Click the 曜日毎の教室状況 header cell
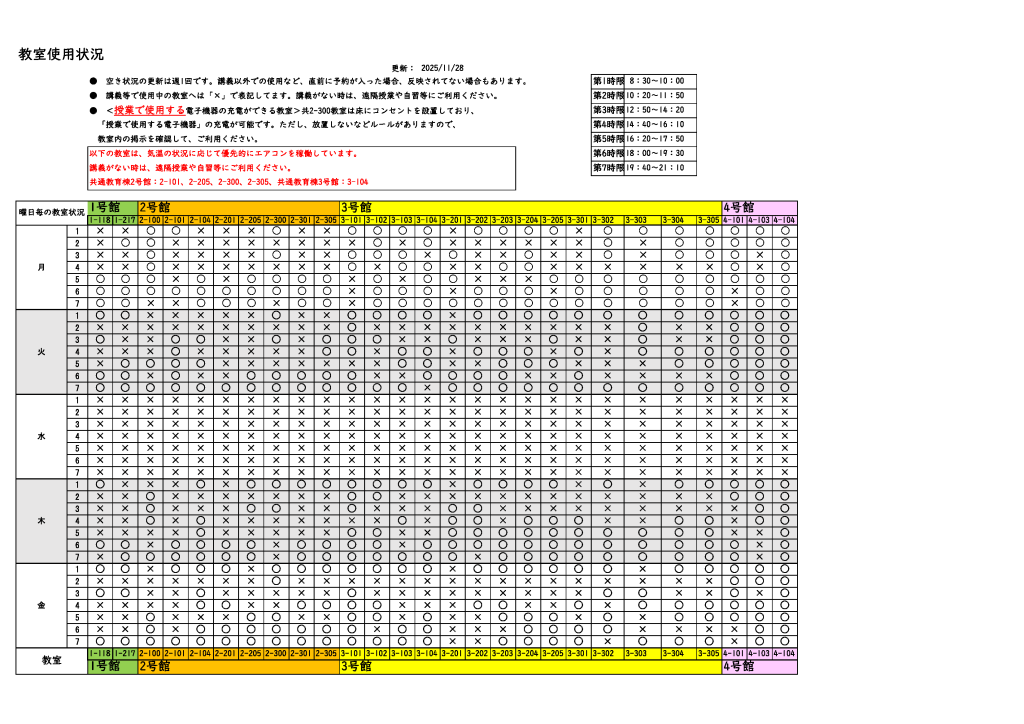This screenshot has height=724, width=1024. pos(51,213)
